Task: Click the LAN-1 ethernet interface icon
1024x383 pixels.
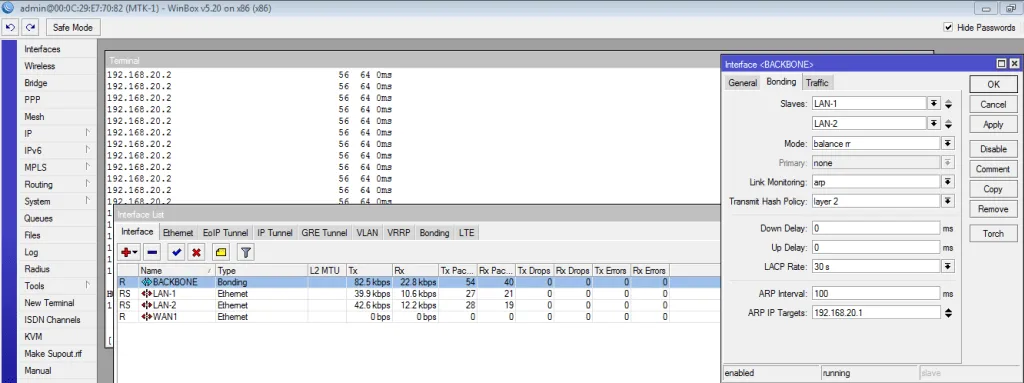Action: pyautogui.click(x=146, y=294)
